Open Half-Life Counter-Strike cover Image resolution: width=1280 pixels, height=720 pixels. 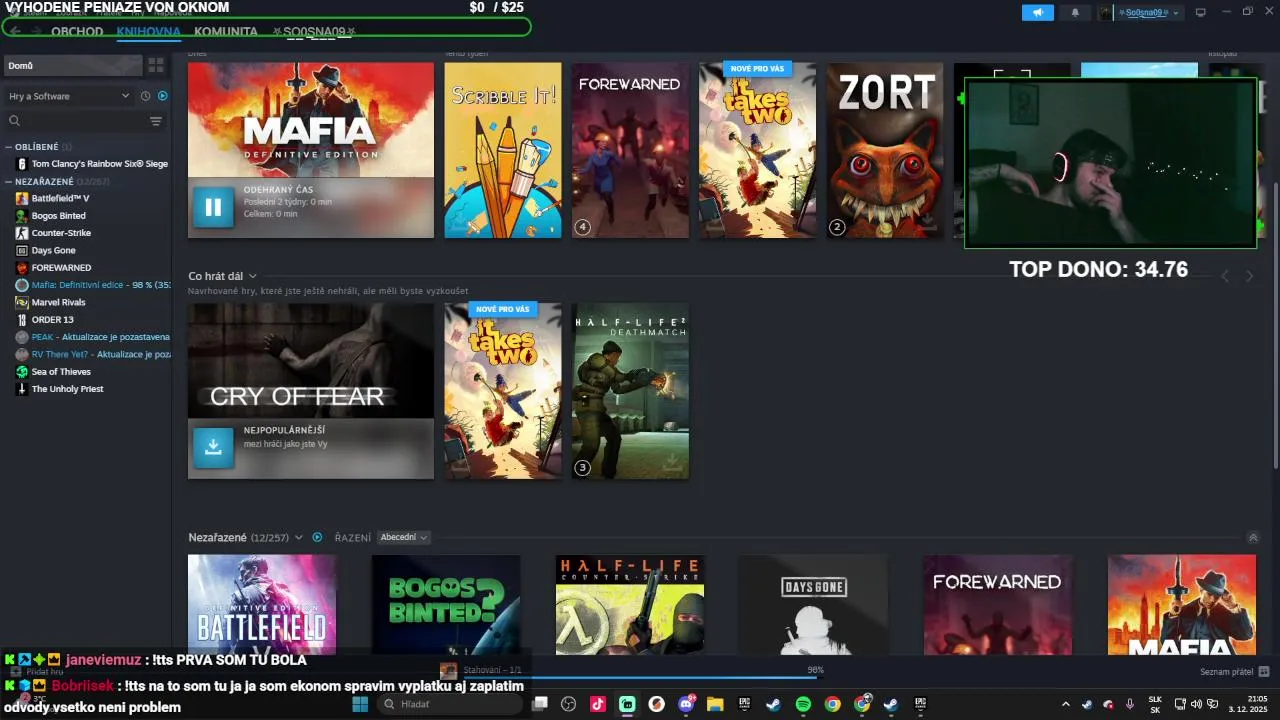[630, 605]
